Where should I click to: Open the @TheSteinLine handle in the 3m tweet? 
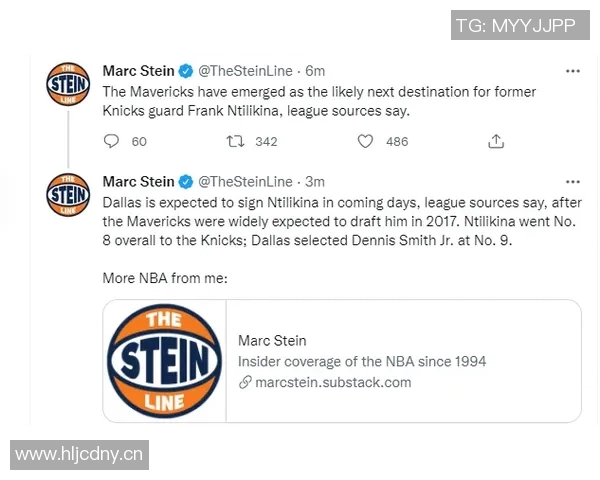[x=245, y=181]
